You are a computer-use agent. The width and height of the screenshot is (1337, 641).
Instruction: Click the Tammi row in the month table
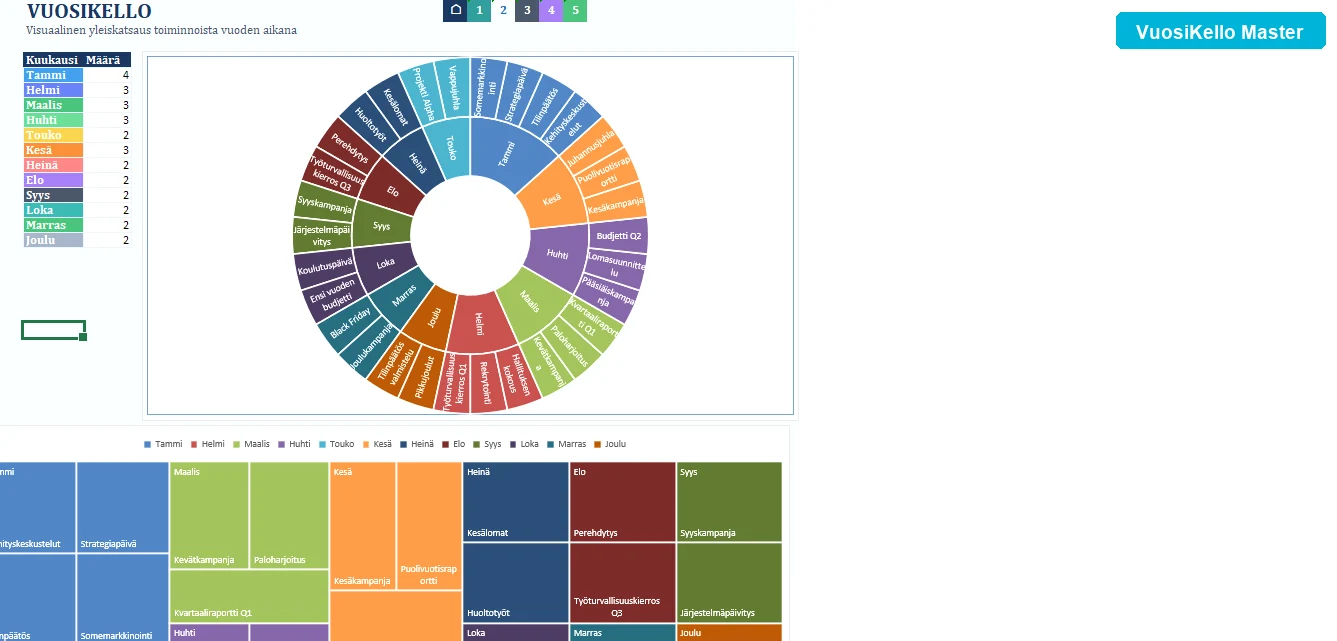tap(77, 75)
